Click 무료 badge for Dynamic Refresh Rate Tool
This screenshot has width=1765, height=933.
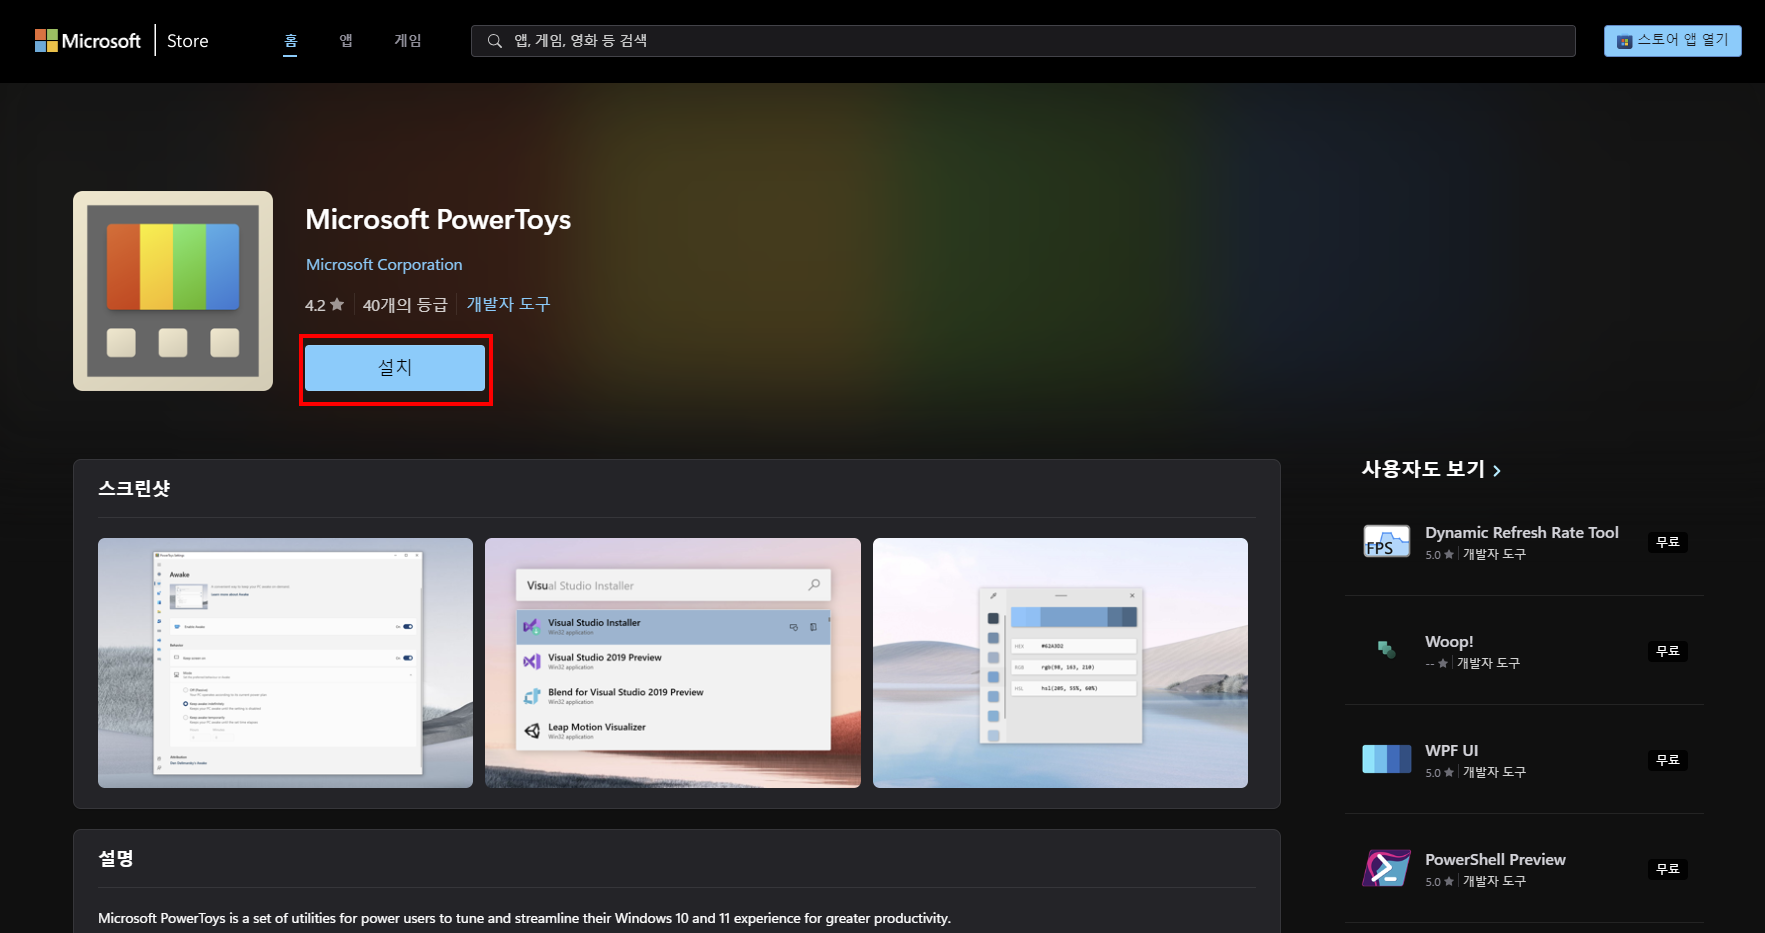pos(1668,542)
